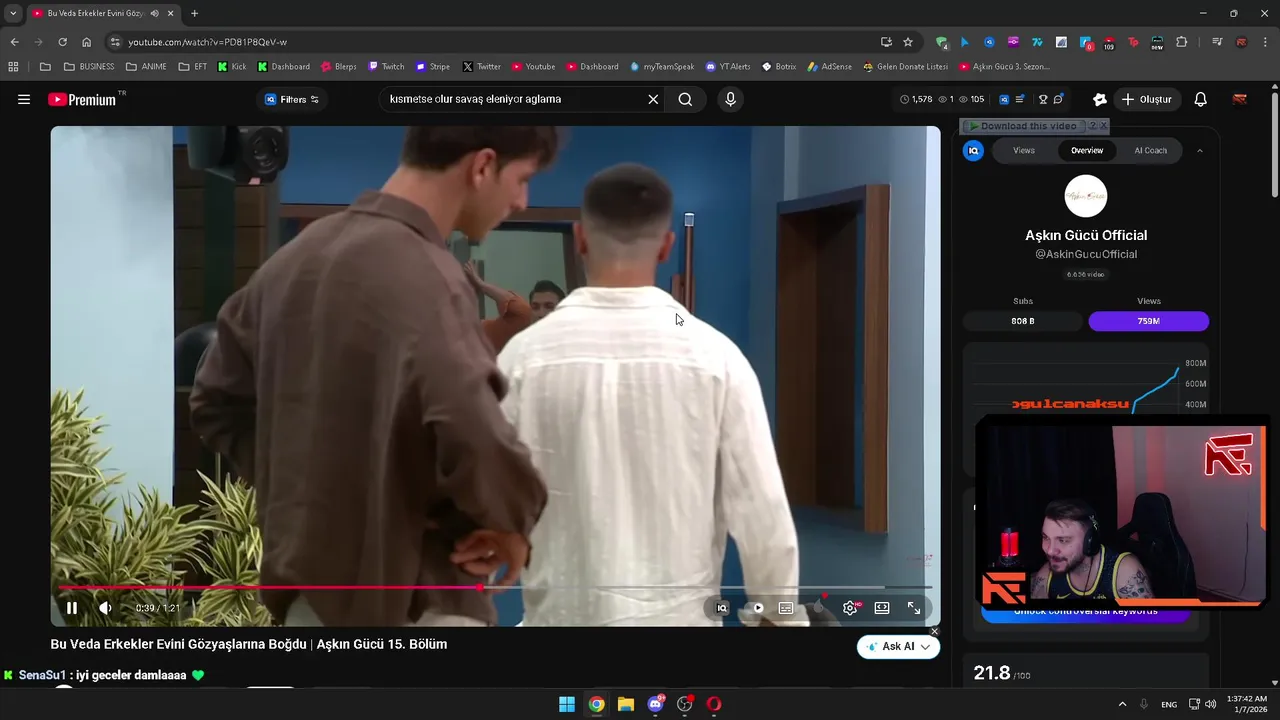Open the Aşkın Gücü Official channel avatar
The width and height of the screenshot is (1280, 720).
1086,196
